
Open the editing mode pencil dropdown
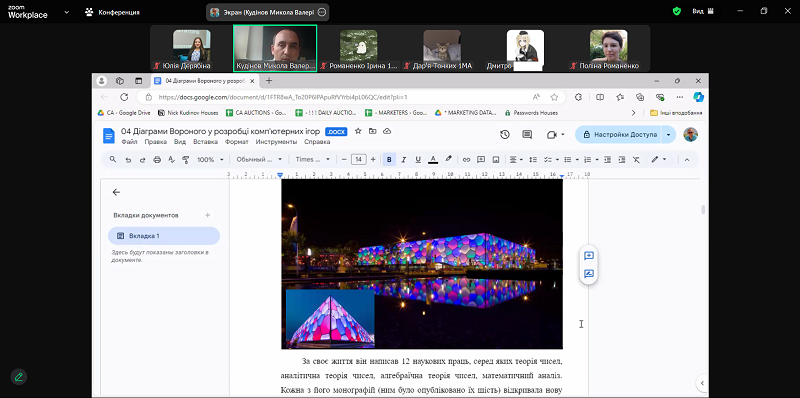[659, 160]
